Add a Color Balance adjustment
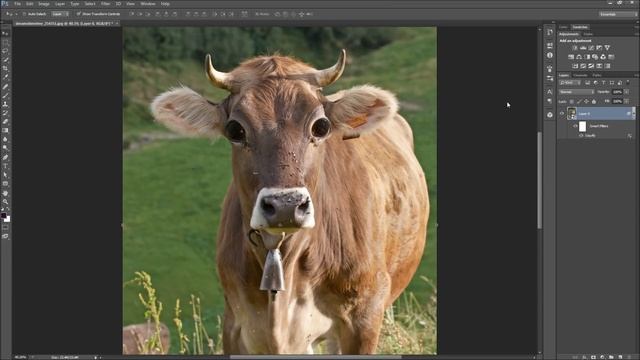The width and height of the screenshot is (640, 360). pos(579,57)
